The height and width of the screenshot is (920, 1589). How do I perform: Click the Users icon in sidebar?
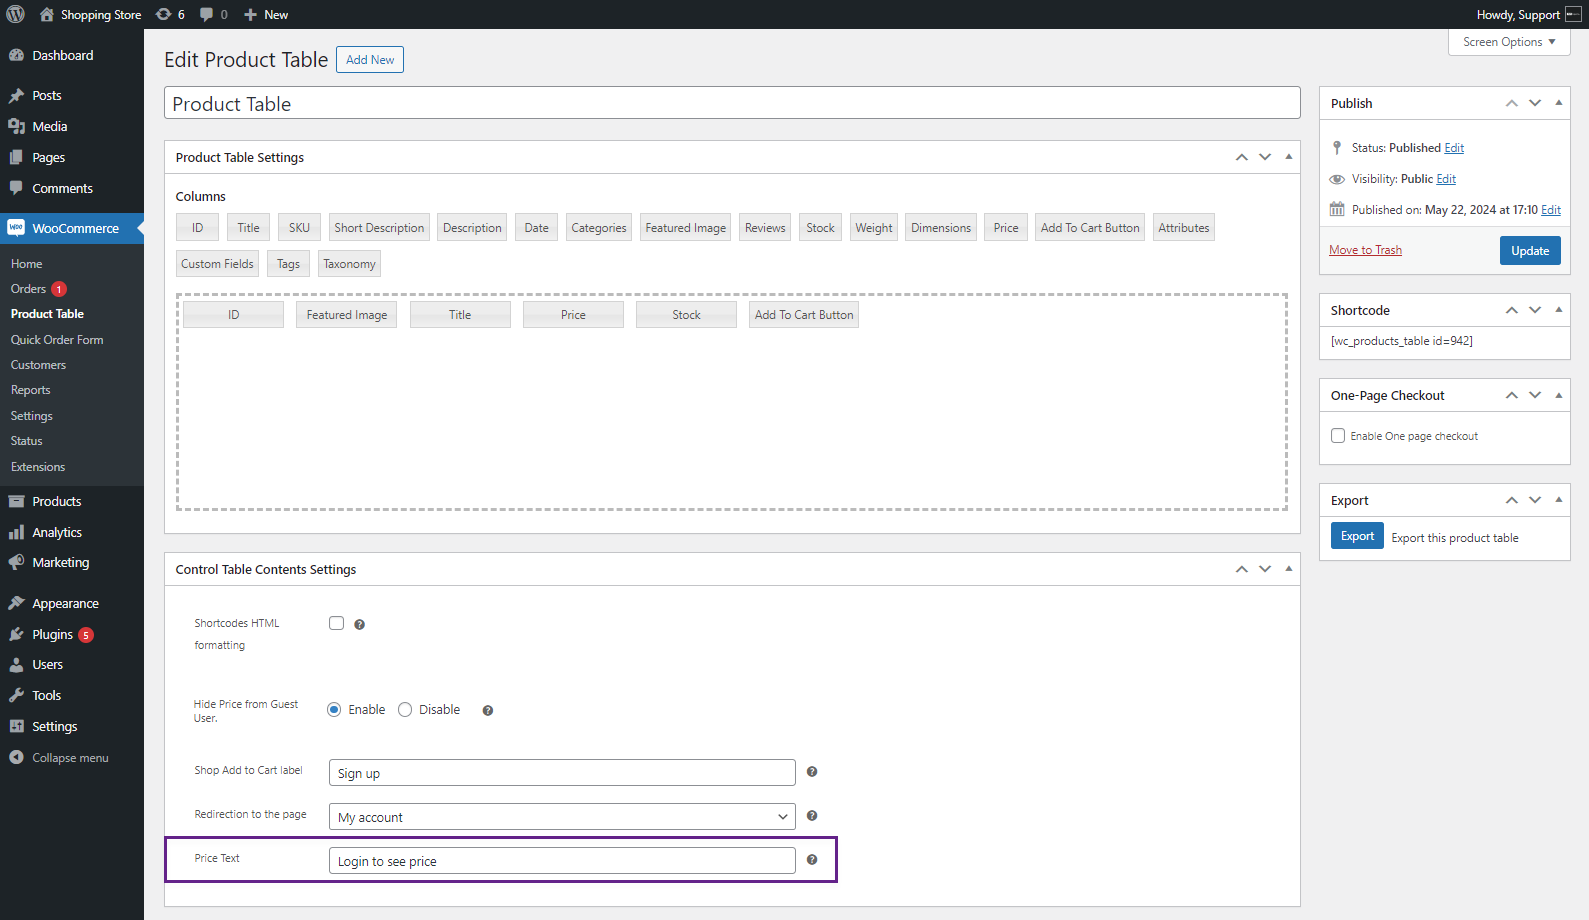click(x=16, y=664)
